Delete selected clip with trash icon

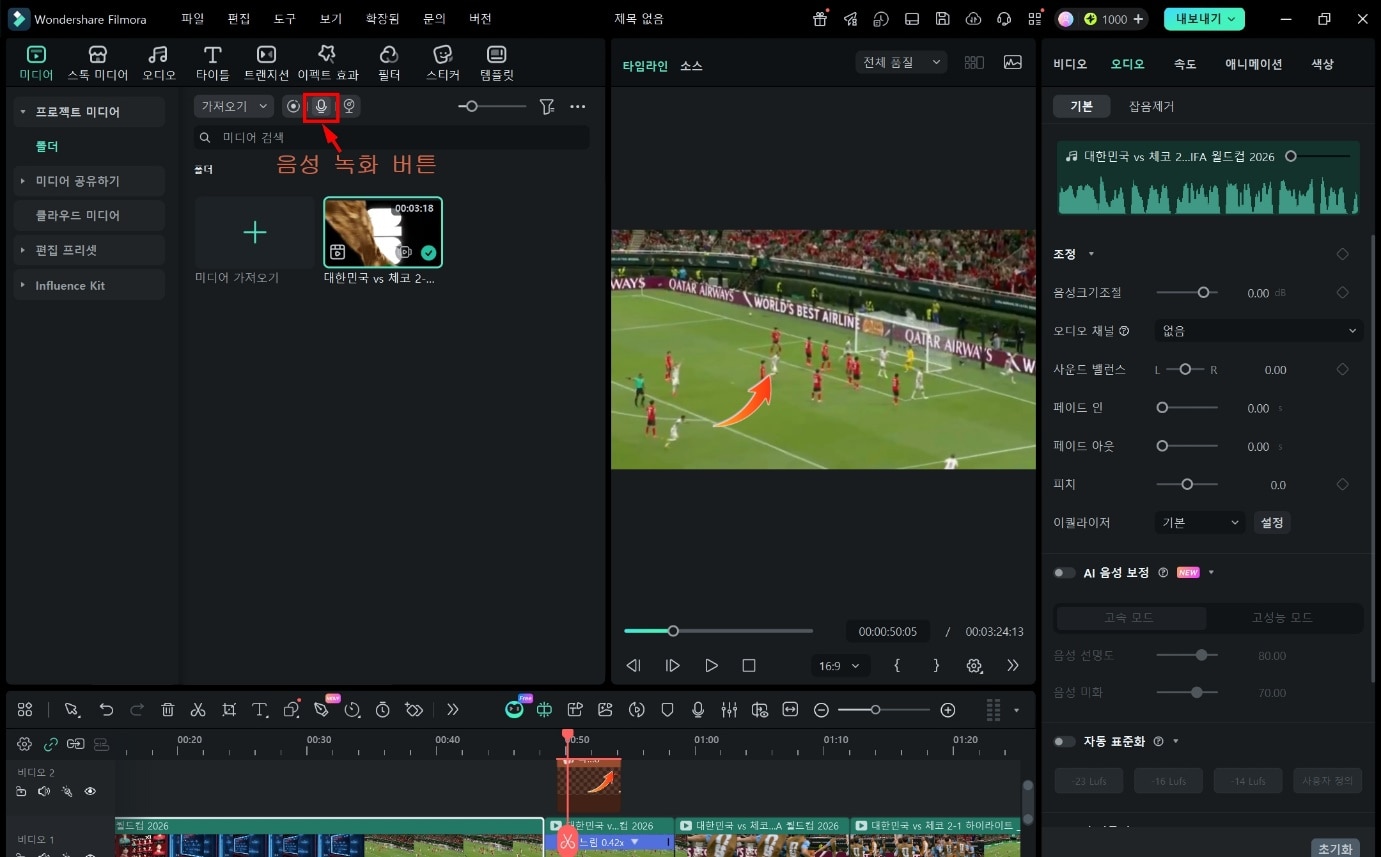(x=168, y=710)
